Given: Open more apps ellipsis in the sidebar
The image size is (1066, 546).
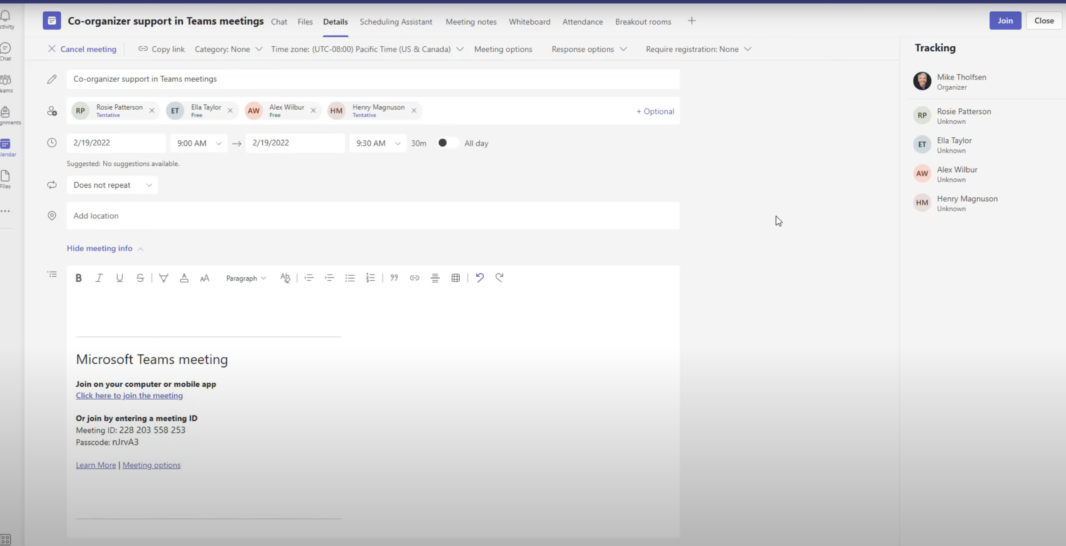Looking at the screenshot, I should point(5,211).
